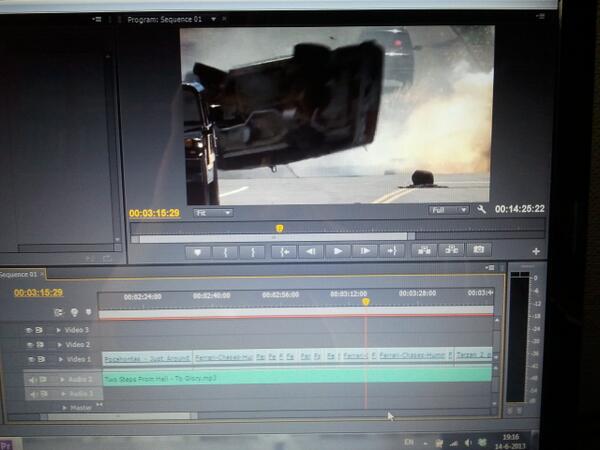Open the button editor plus icon
This screenshot has width=600, height=450.
pos(536,251)
